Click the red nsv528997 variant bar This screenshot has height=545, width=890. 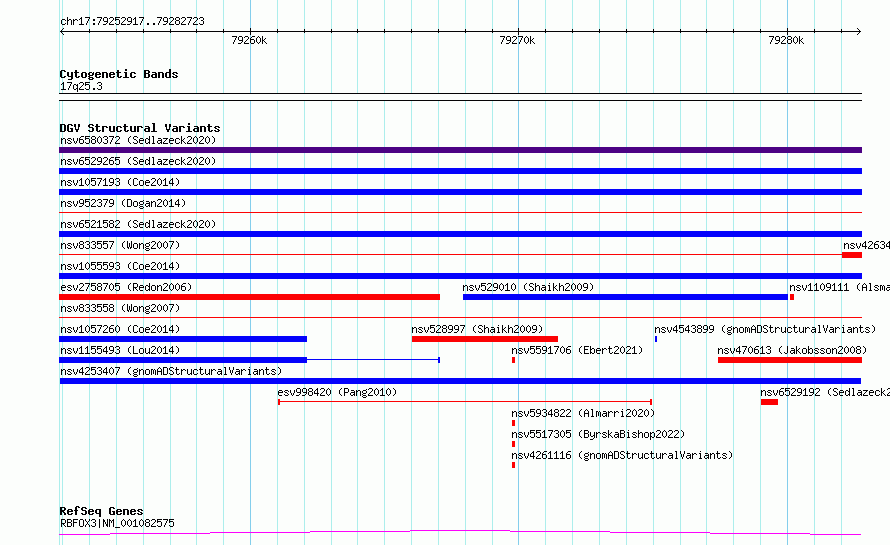tap(485, 339)
